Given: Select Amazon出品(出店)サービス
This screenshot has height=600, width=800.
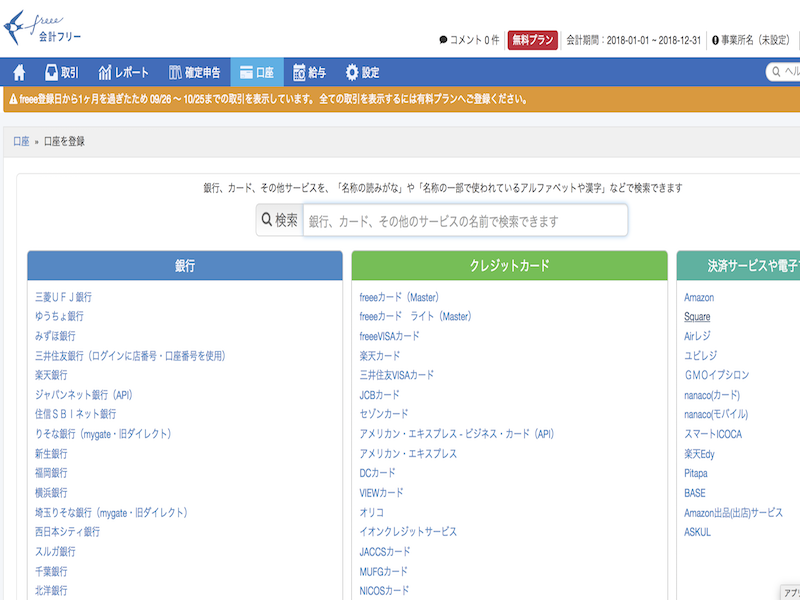Looking at the screenshot, I should click(x=733, y=513).
